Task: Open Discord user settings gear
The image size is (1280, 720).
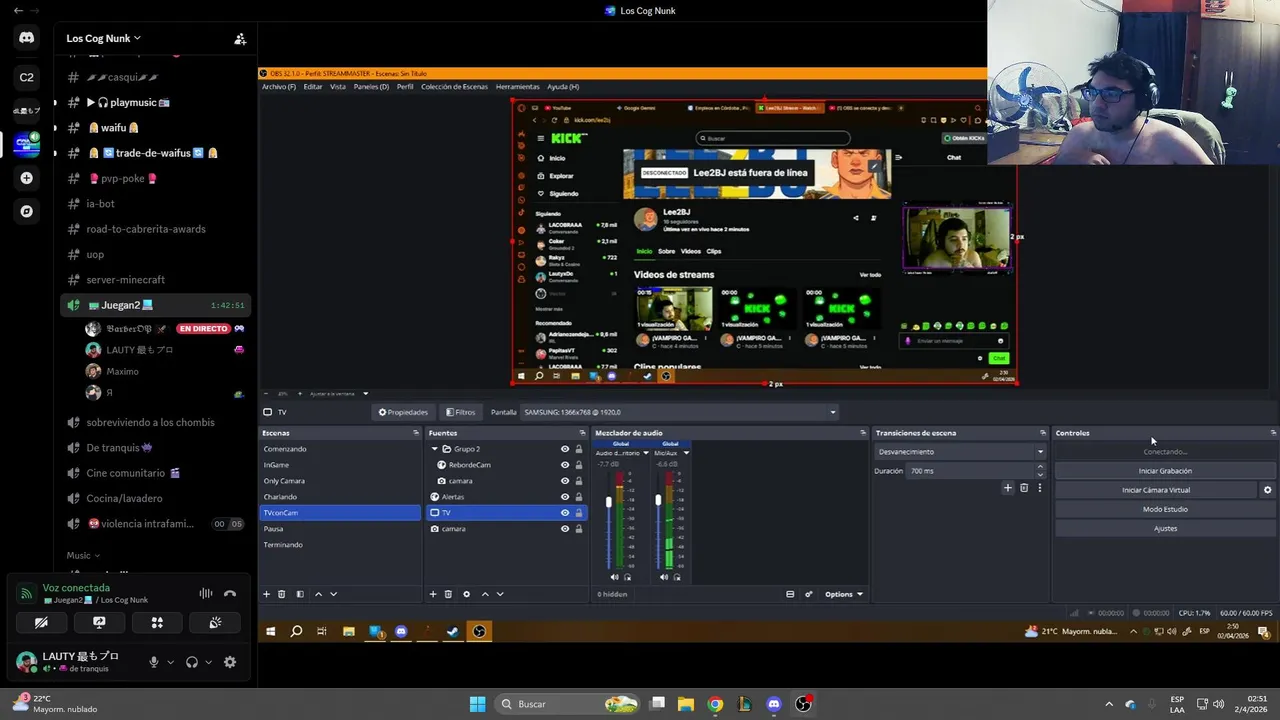Action: (x=230, y=662)
